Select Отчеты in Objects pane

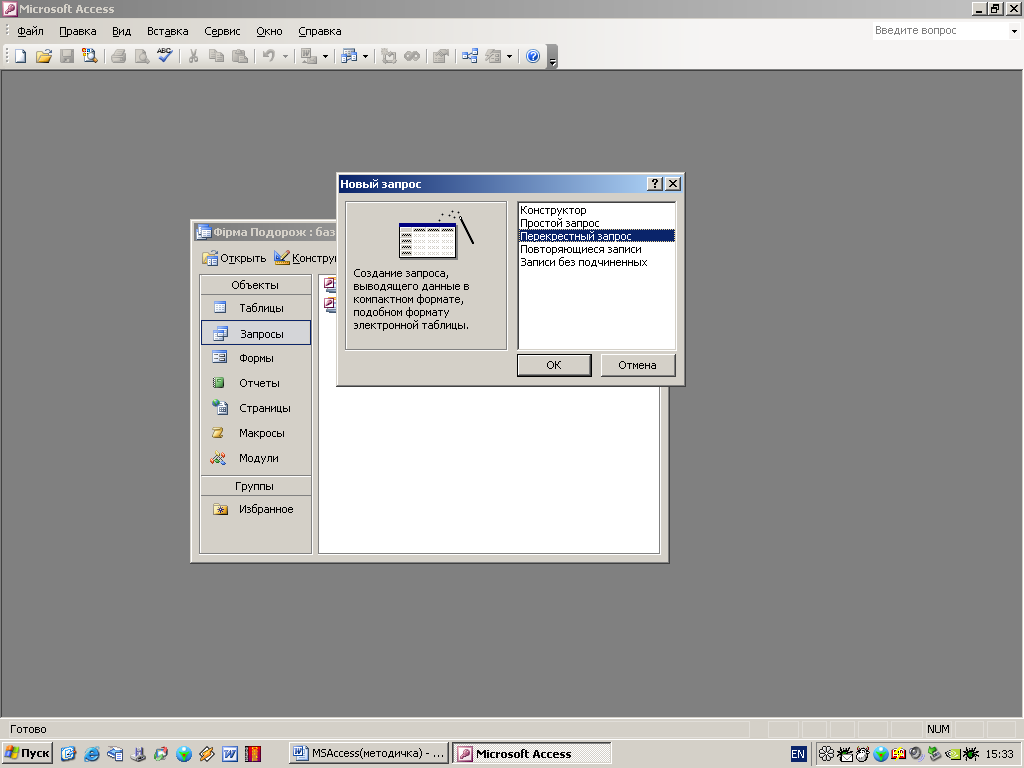(255, 383)
